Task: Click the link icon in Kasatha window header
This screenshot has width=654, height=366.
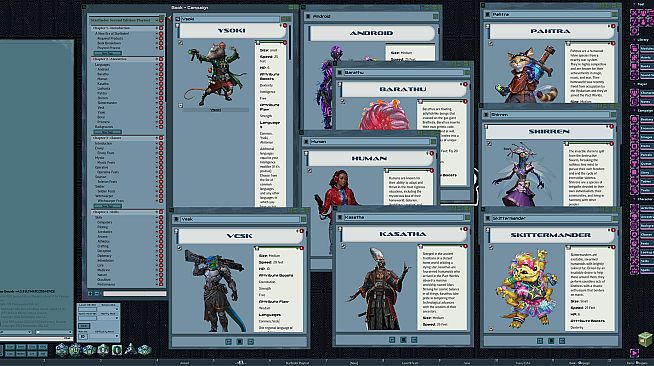Action: [x=340, y=218]
